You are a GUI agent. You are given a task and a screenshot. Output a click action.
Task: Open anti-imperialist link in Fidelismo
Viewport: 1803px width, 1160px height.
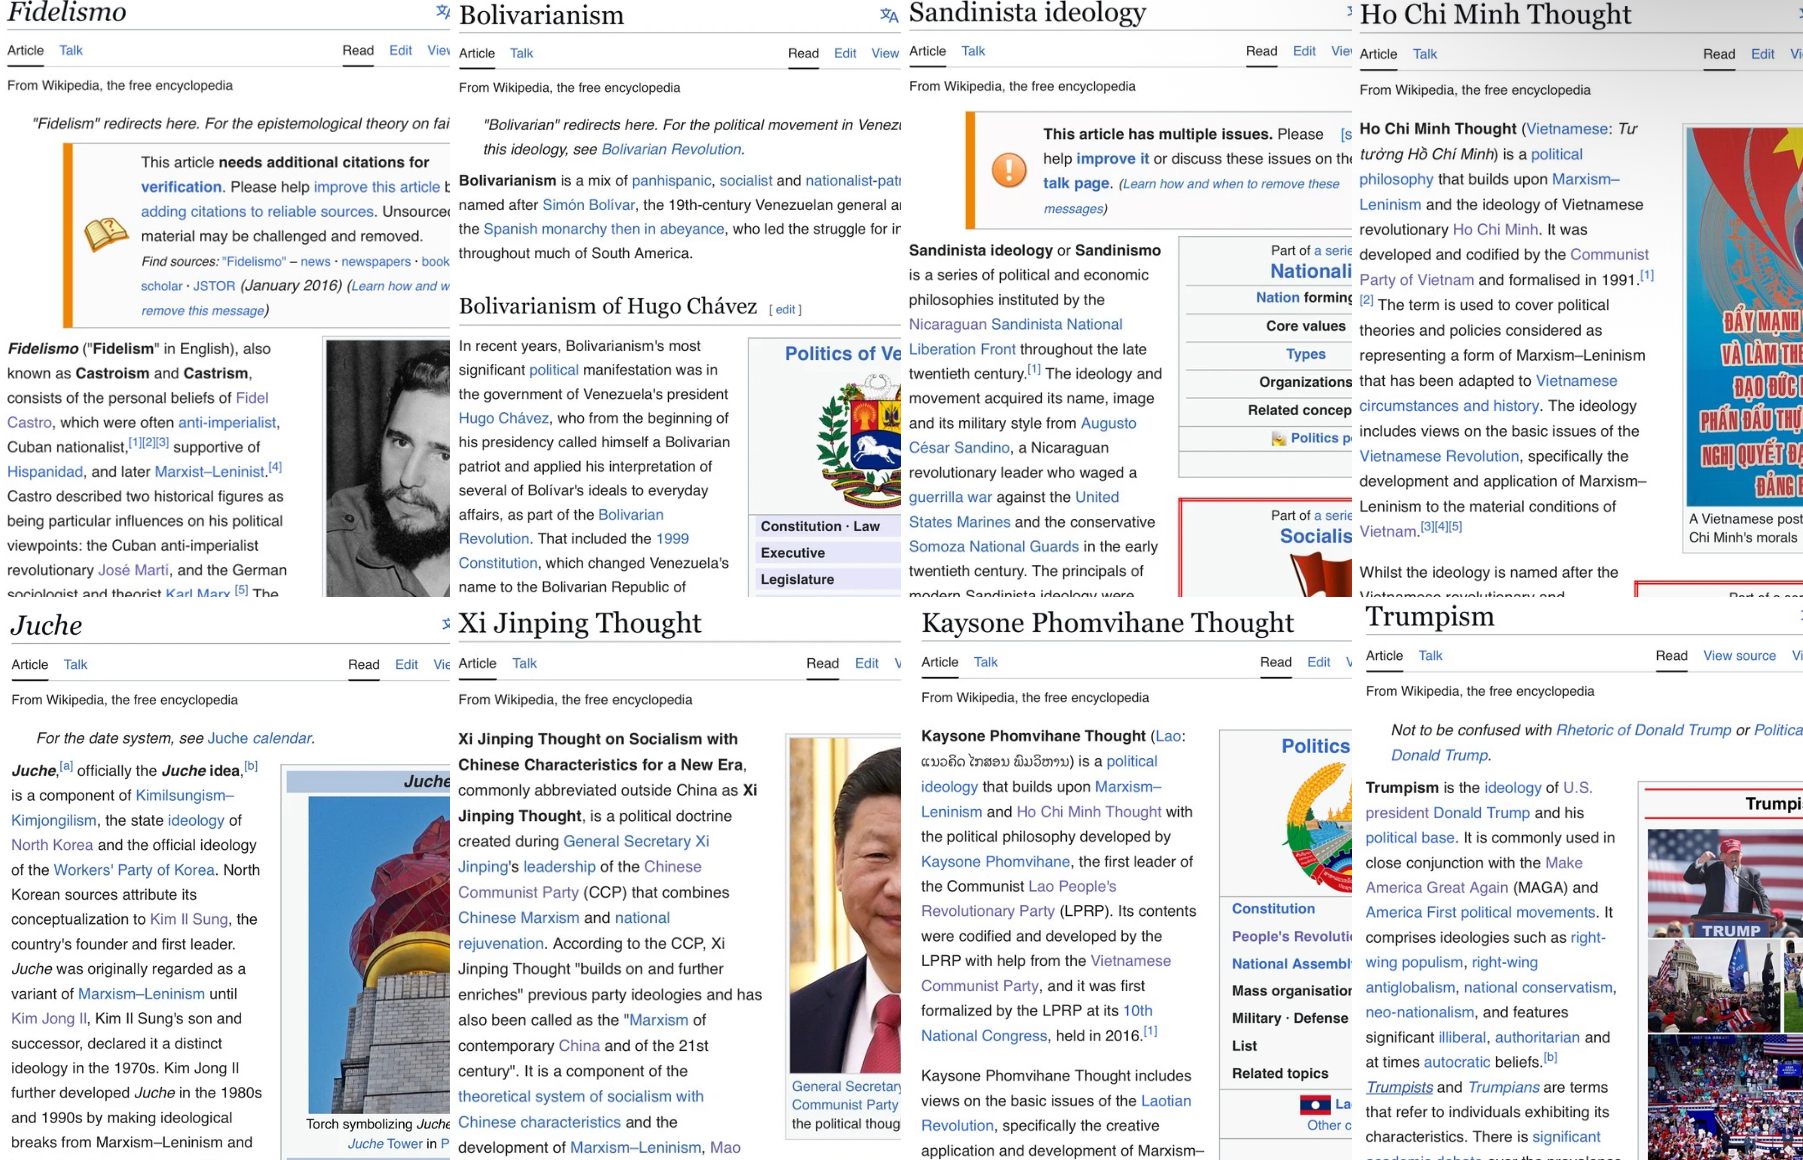pos(227,423)
